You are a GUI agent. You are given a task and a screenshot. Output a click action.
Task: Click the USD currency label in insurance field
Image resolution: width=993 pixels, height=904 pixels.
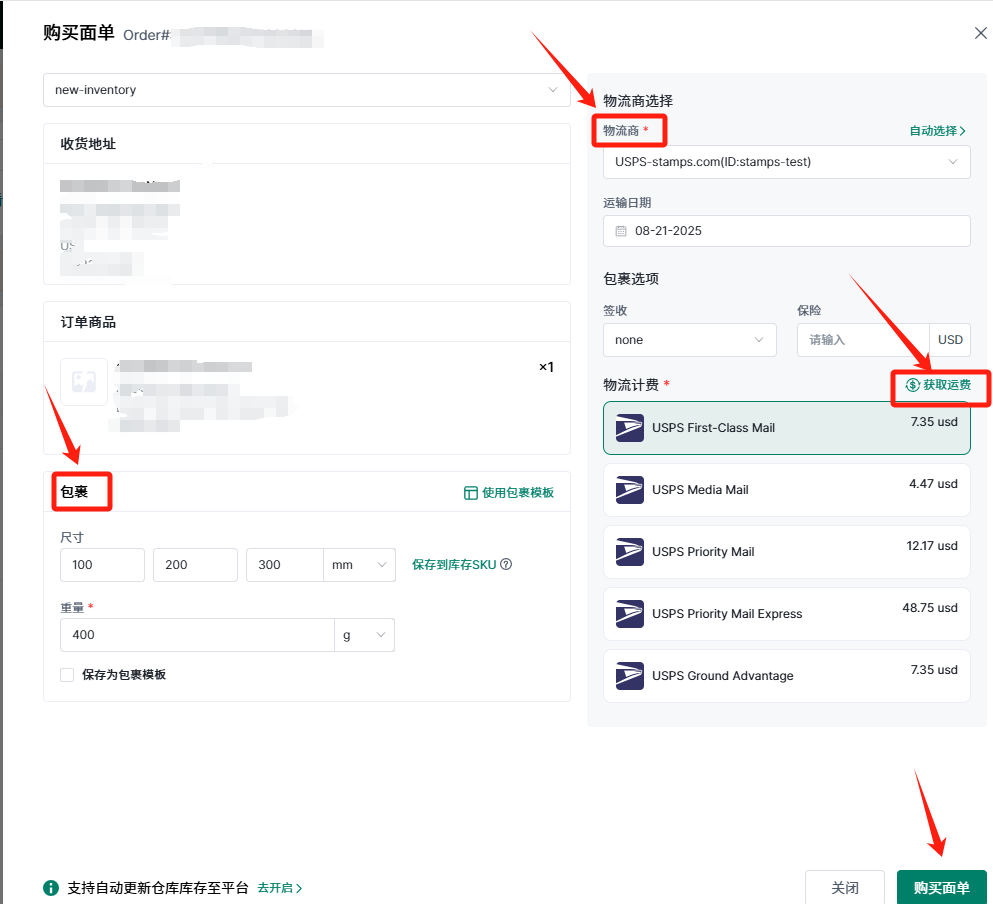[x=950, y=340]
